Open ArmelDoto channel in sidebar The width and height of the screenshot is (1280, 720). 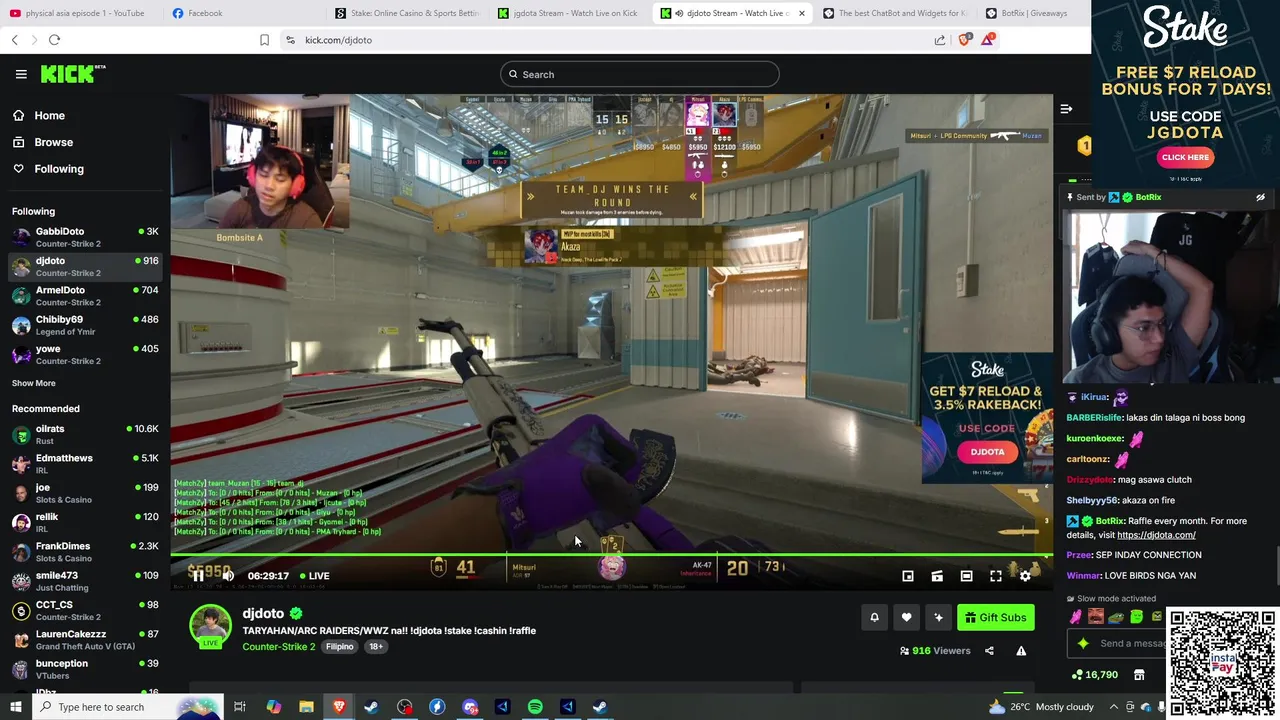85,295
